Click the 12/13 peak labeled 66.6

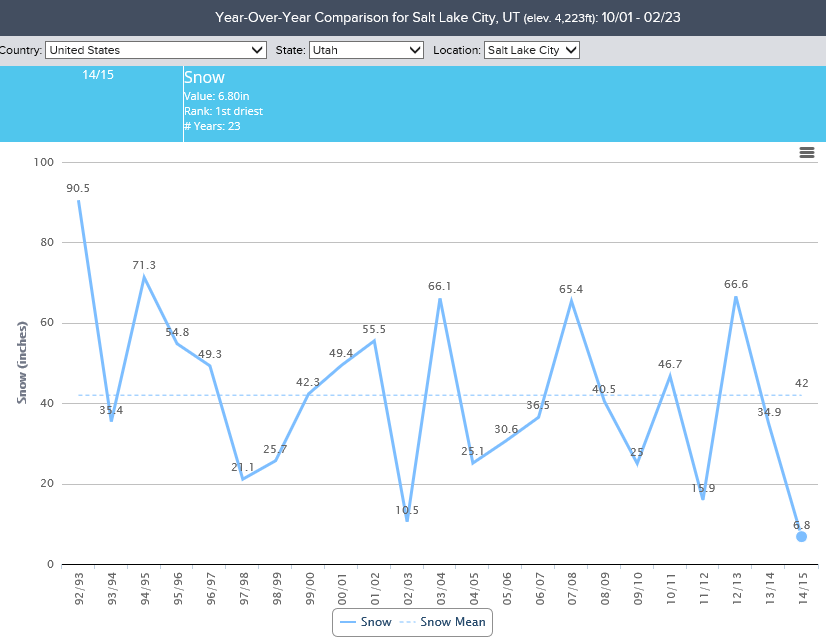tap(736, 296)
